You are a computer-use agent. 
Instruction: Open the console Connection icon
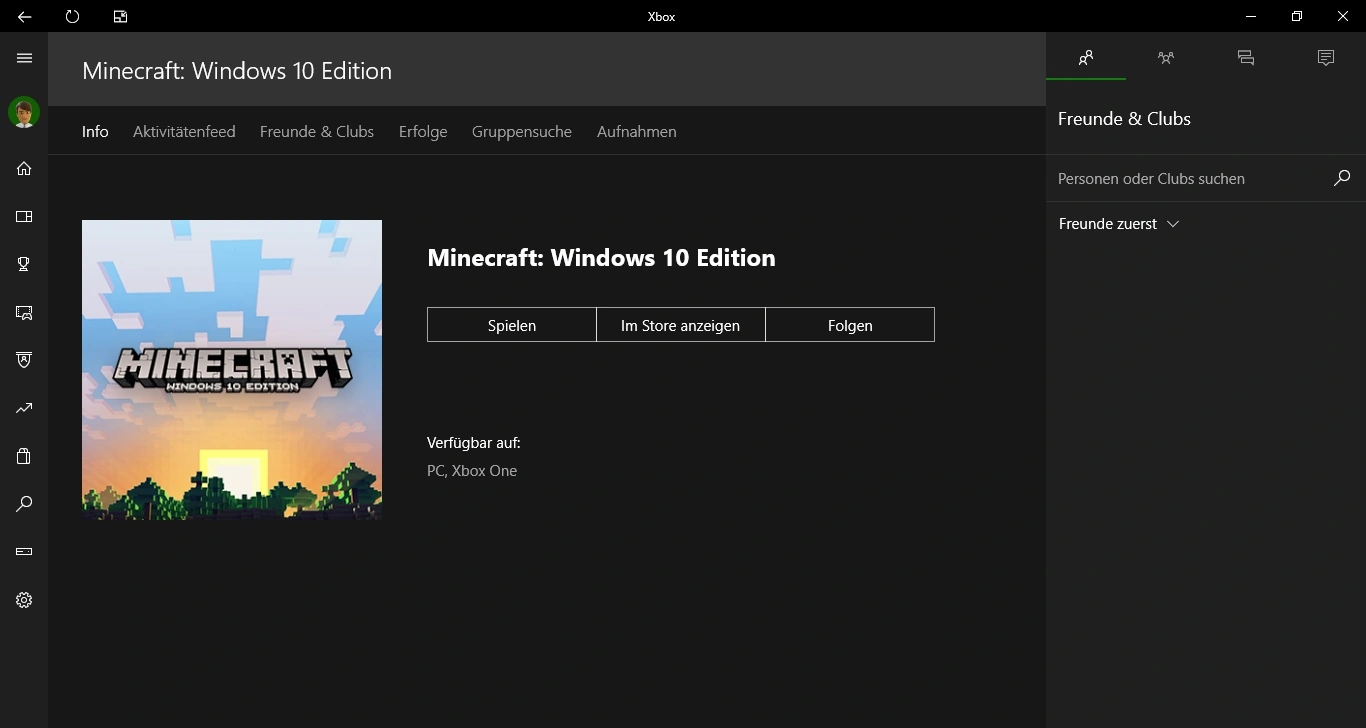click(24, 552)
